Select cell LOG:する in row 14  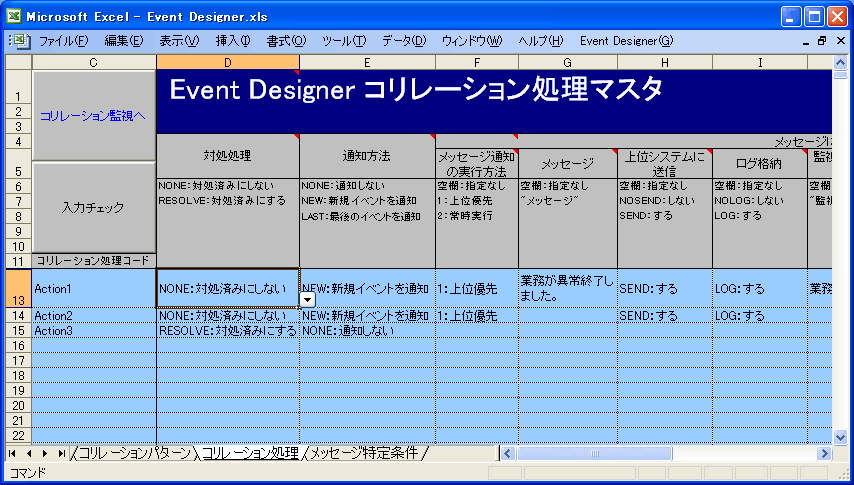point(760,316)
